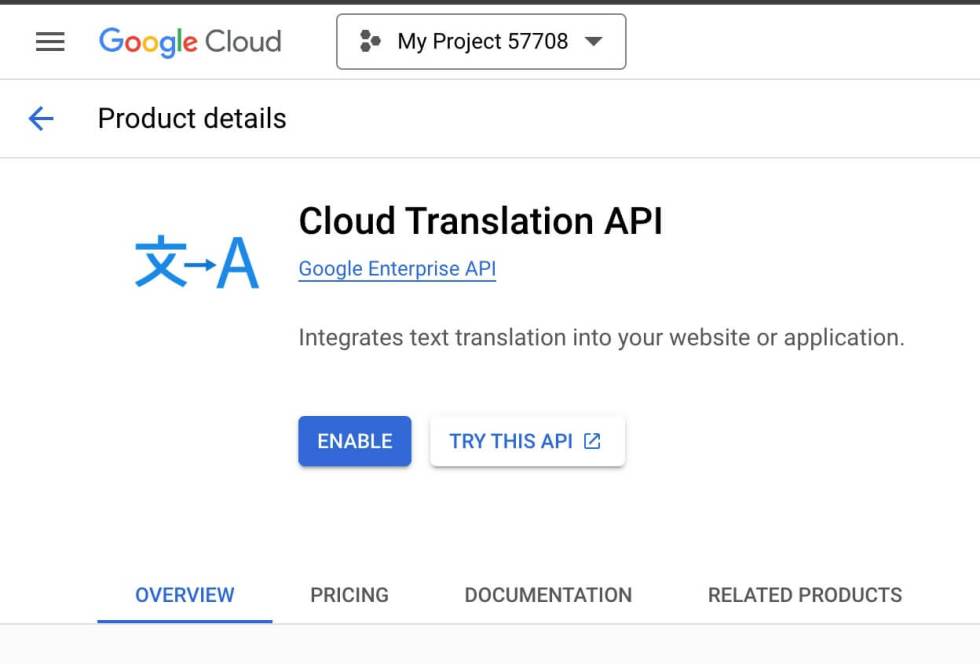Show the Related Products tab
980x664 pixels.
[x=805, y=595]
